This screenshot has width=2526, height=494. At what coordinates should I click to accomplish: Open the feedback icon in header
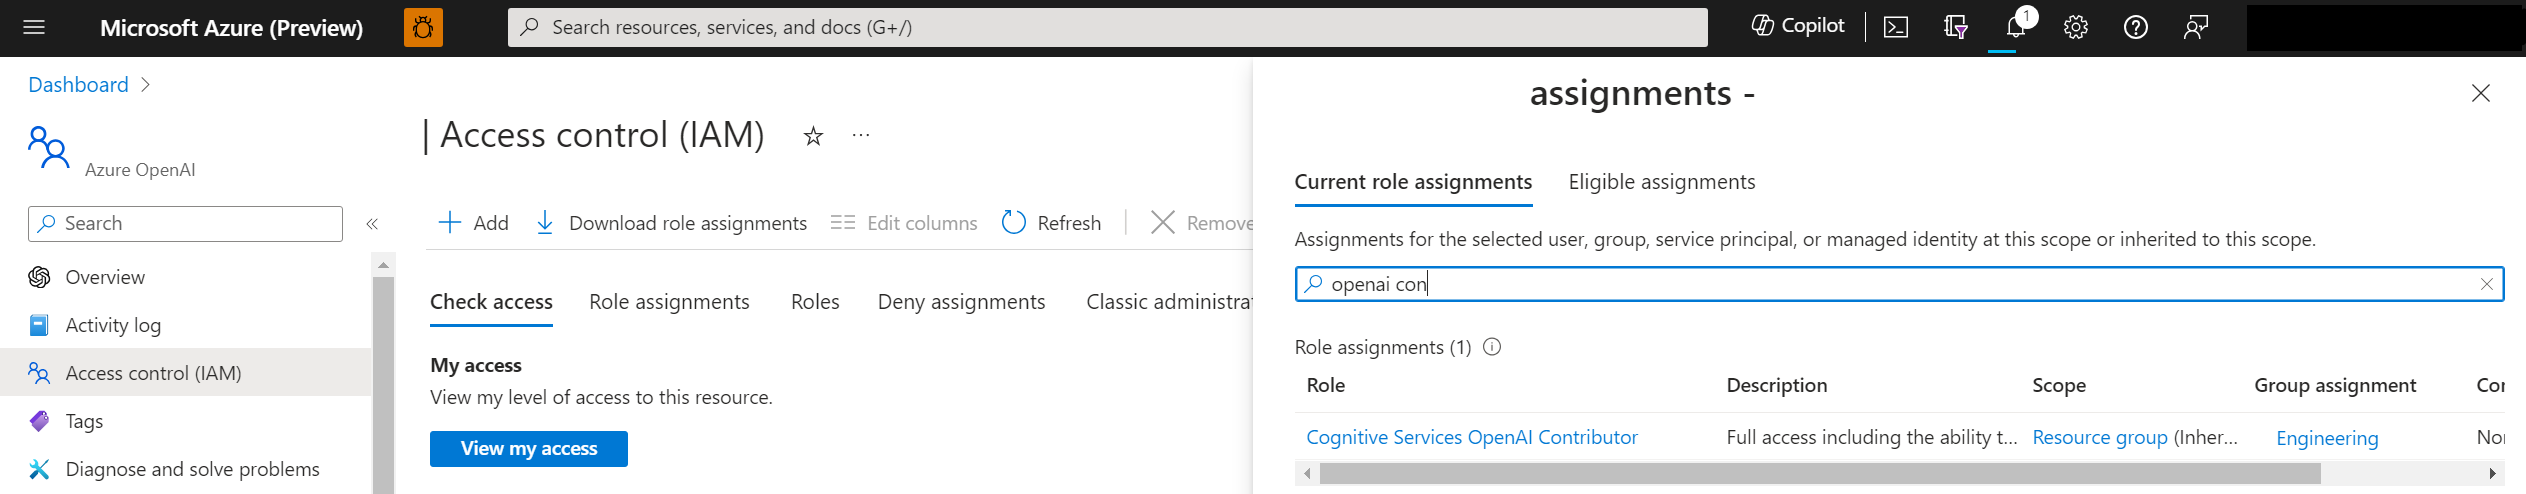click(2195, 27)
